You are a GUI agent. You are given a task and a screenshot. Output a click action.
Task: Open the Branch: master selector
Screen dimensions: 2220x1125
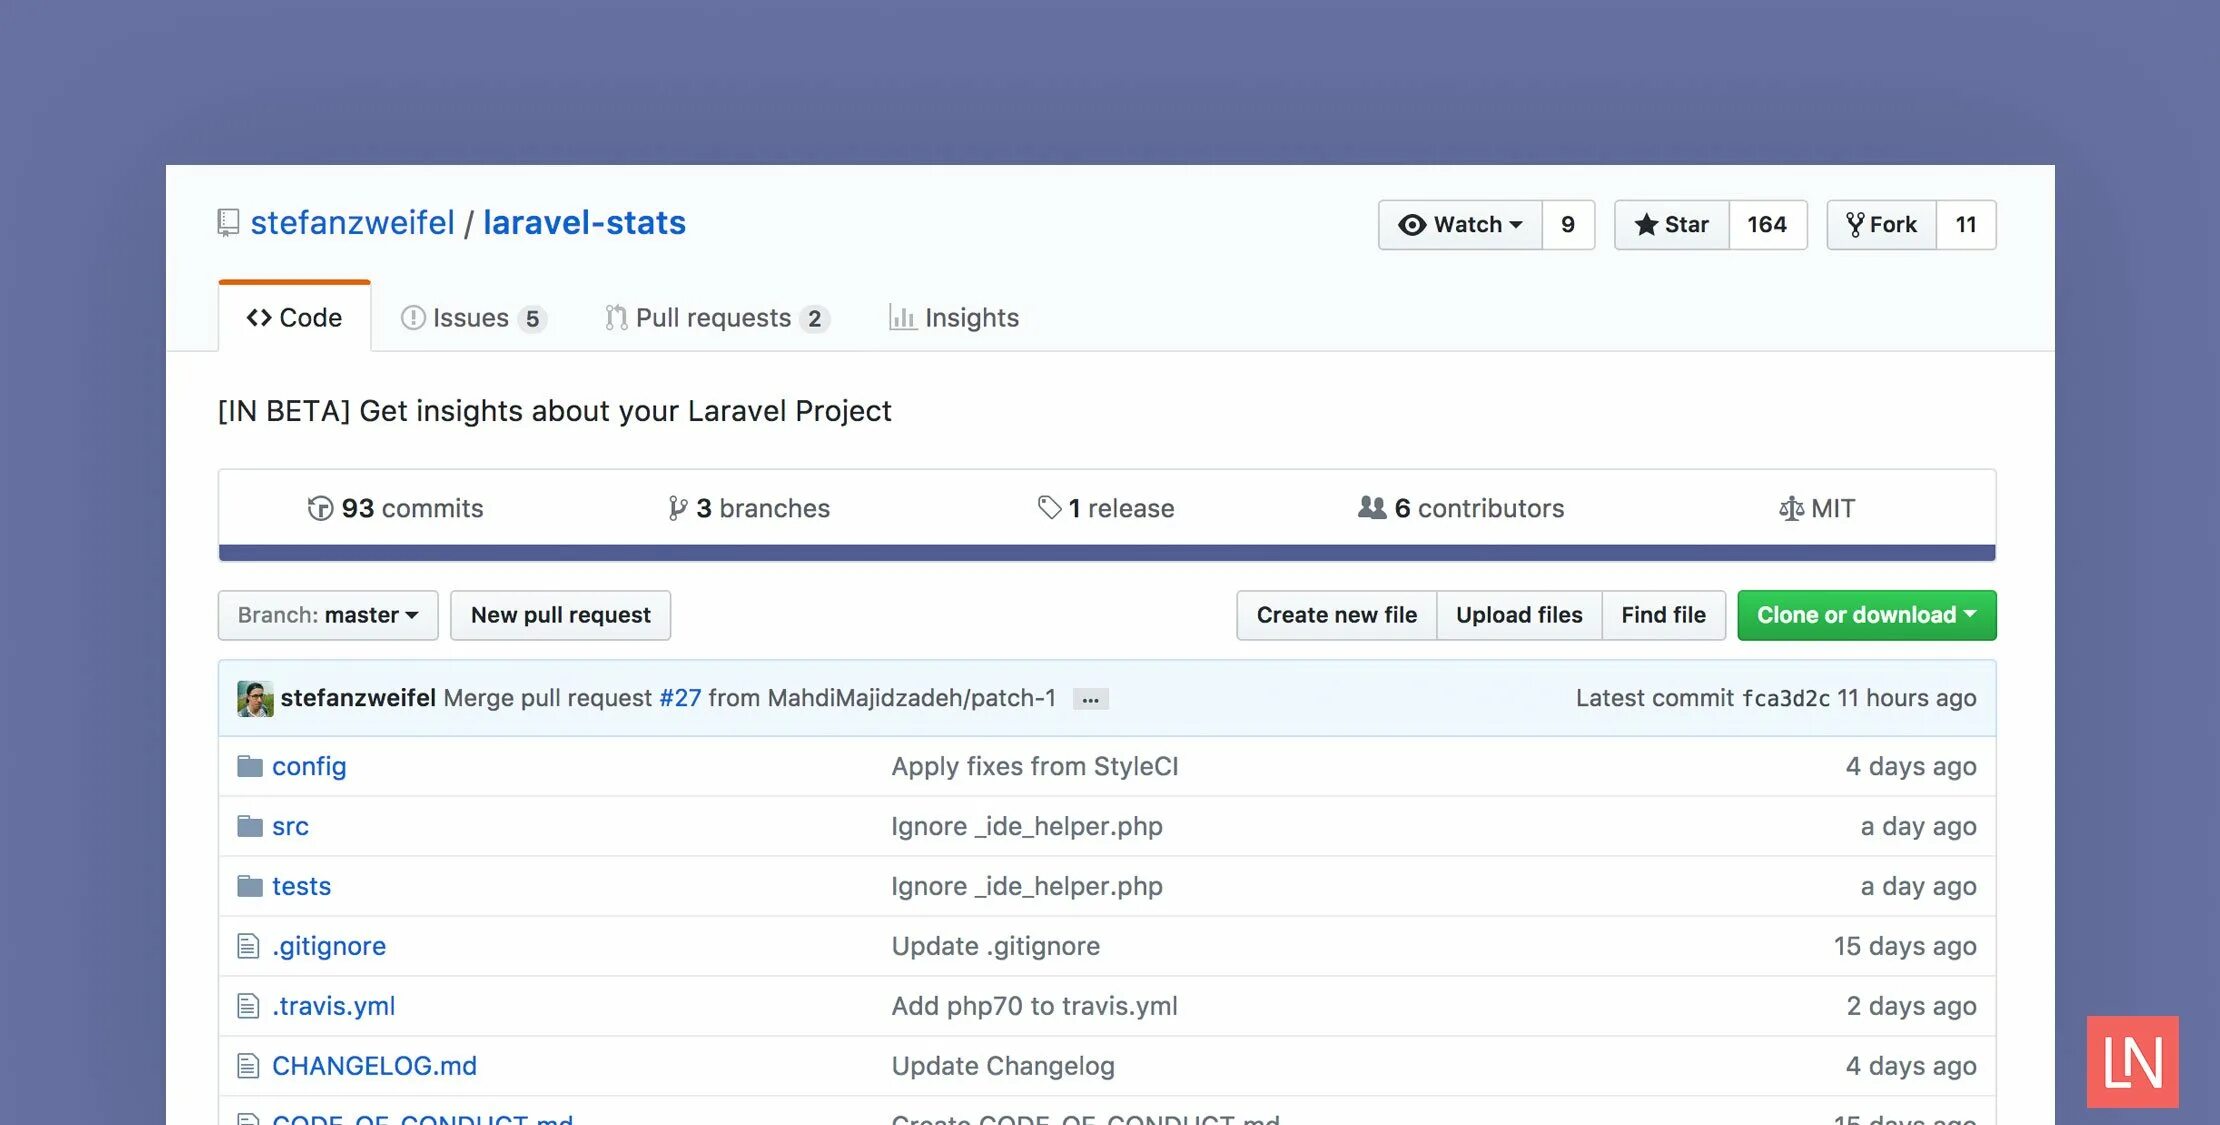328,615
